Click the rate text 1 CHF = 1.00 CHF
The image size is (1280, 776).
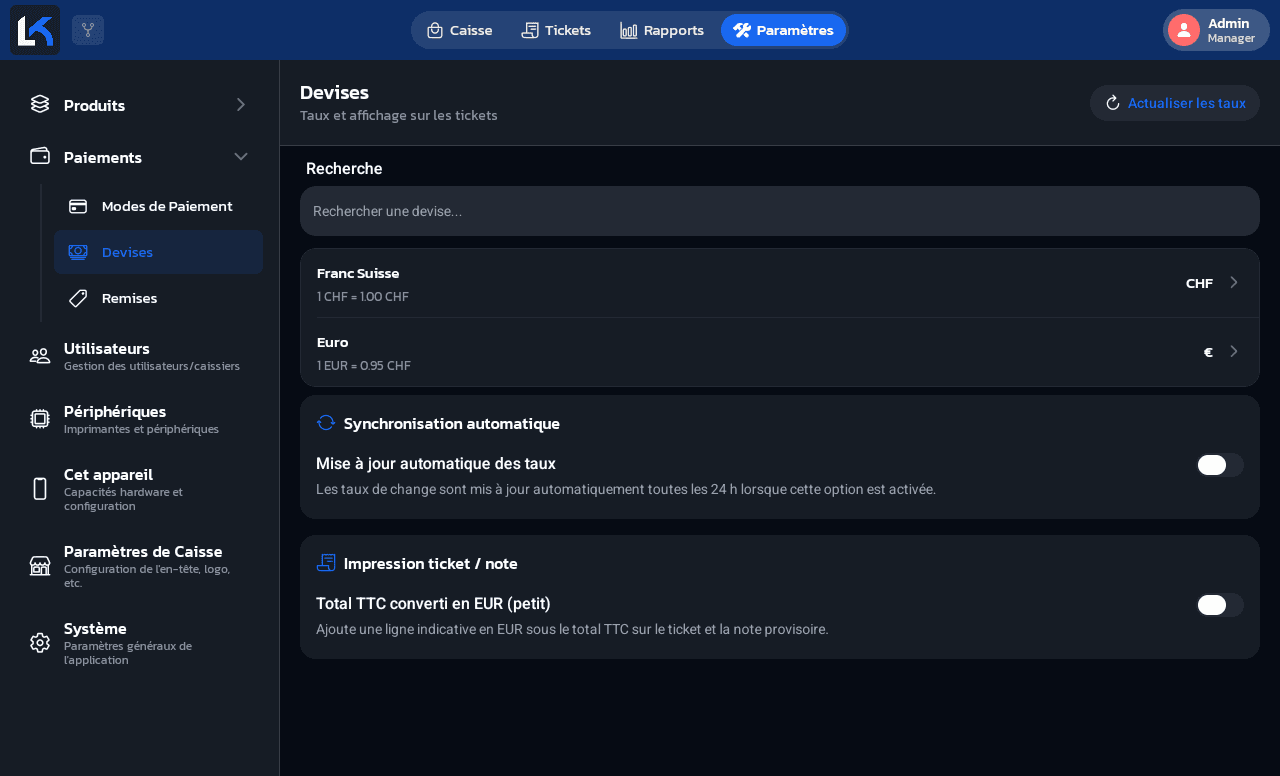(363, 297)
